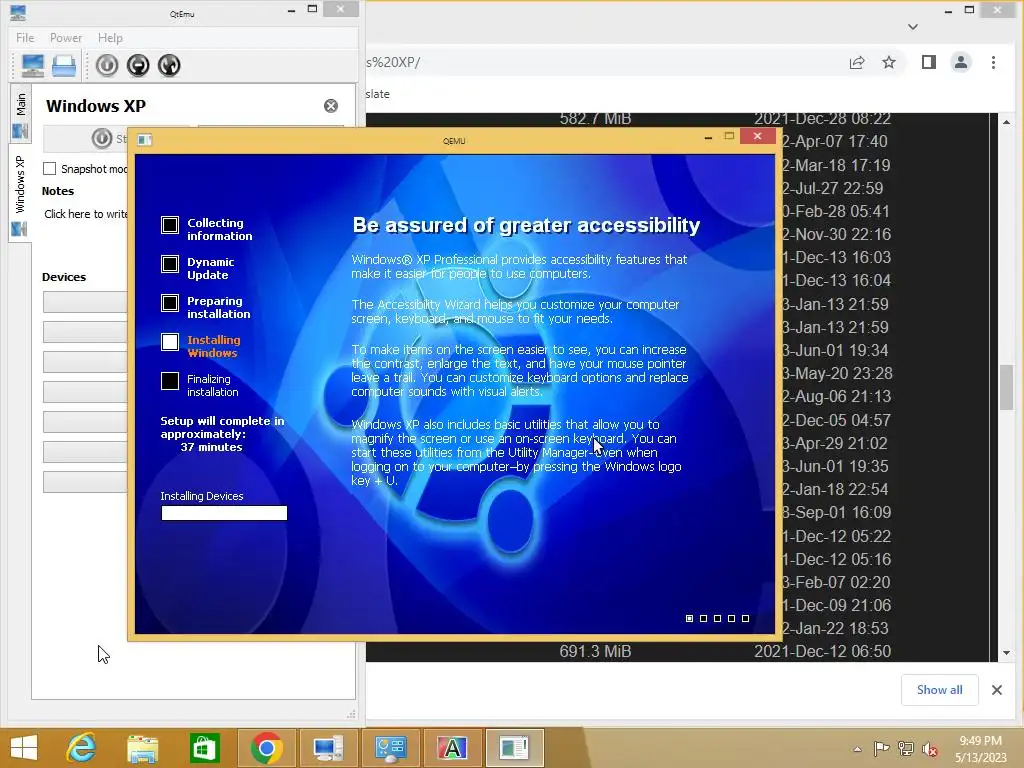Click the 'Click here to write' notes field
This screenshot has width=1024, height=768.
click(x=86, y=214)
